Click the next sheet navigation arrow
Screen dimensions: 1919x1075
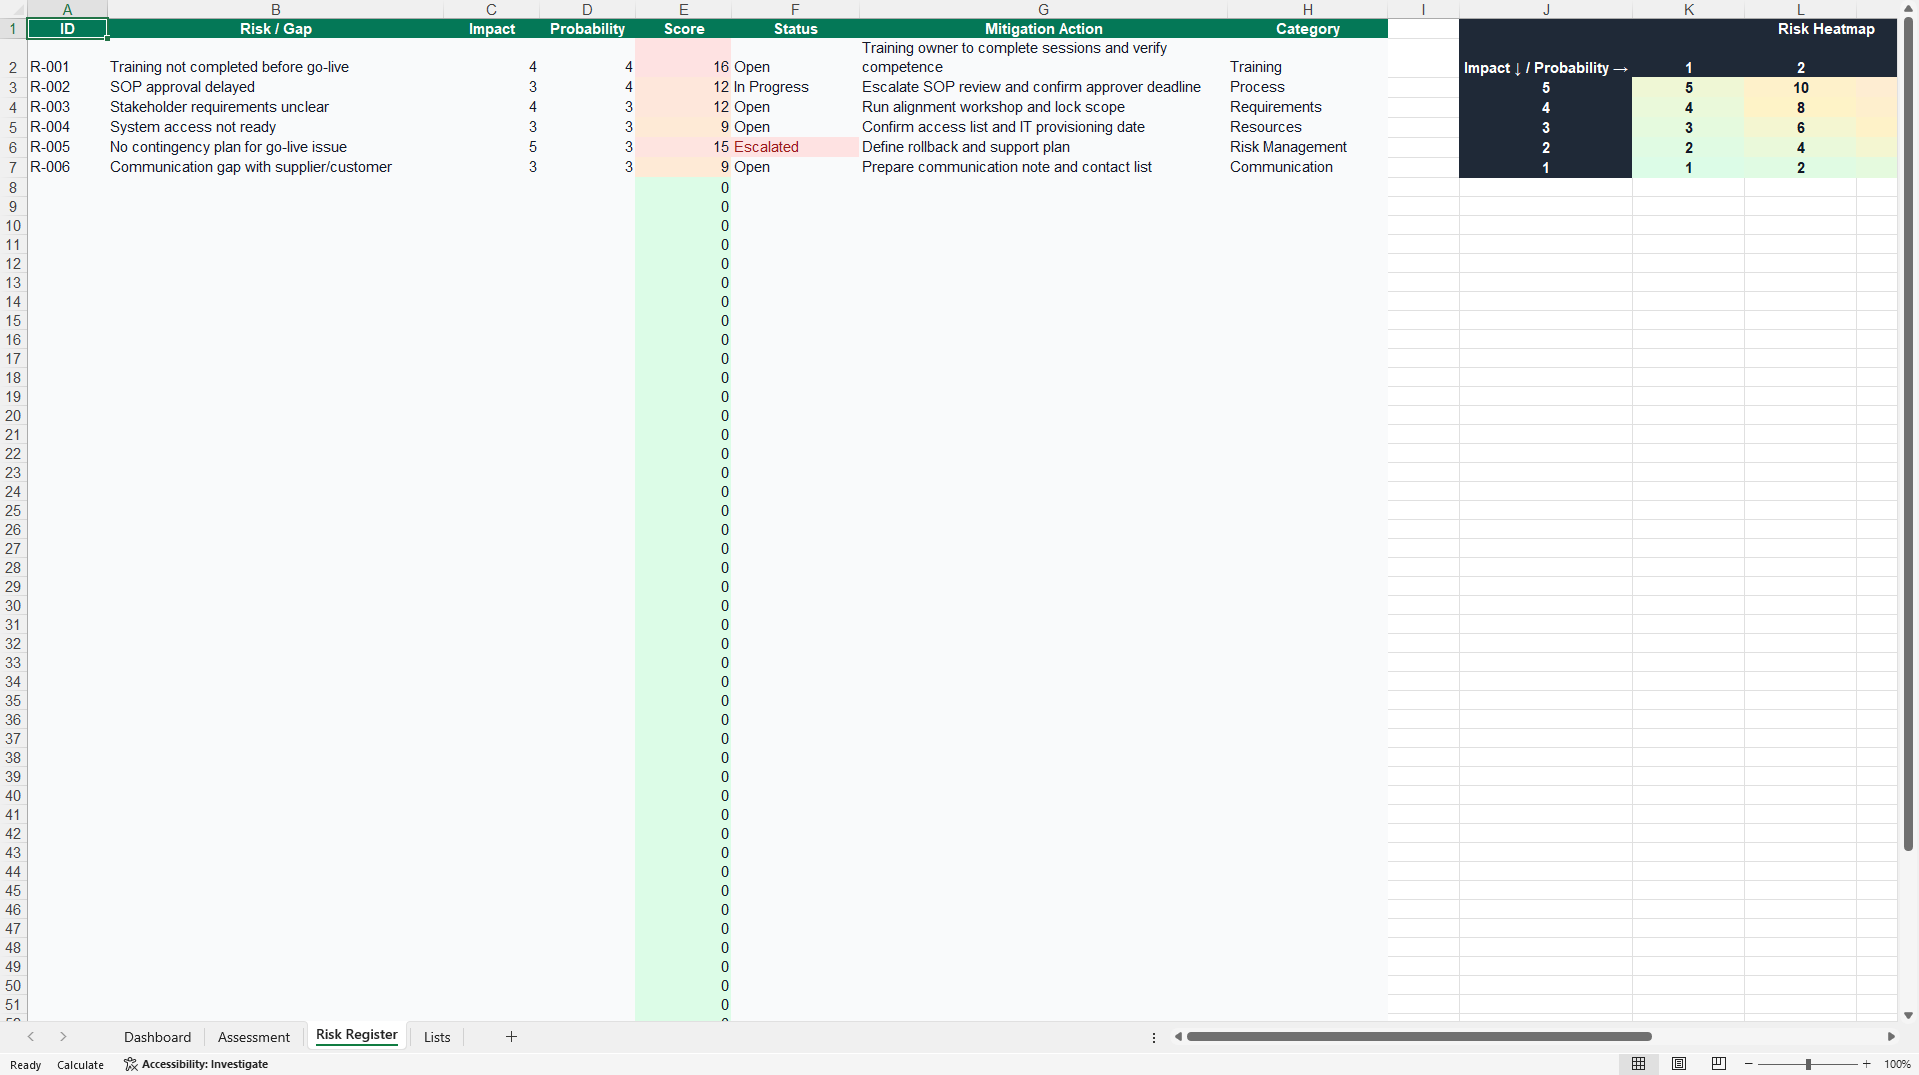coord(63,1037)
